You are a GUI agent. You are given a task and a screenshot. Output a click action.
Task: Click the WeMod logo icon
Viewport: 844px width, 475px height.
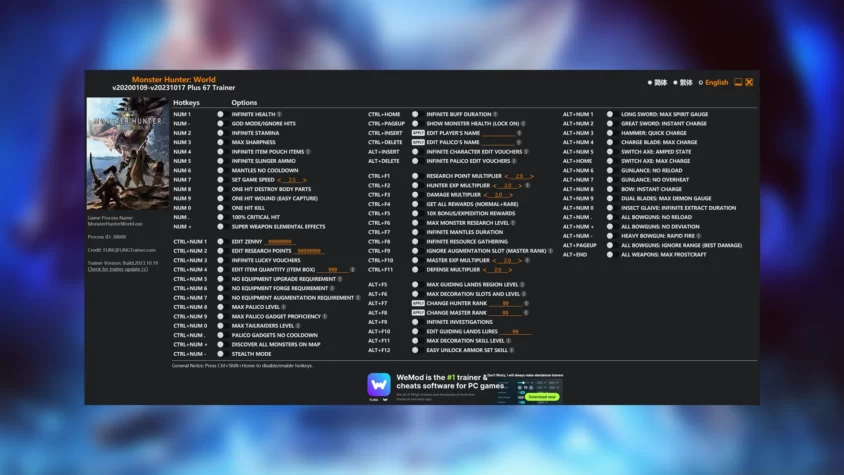tap(379, 385)
